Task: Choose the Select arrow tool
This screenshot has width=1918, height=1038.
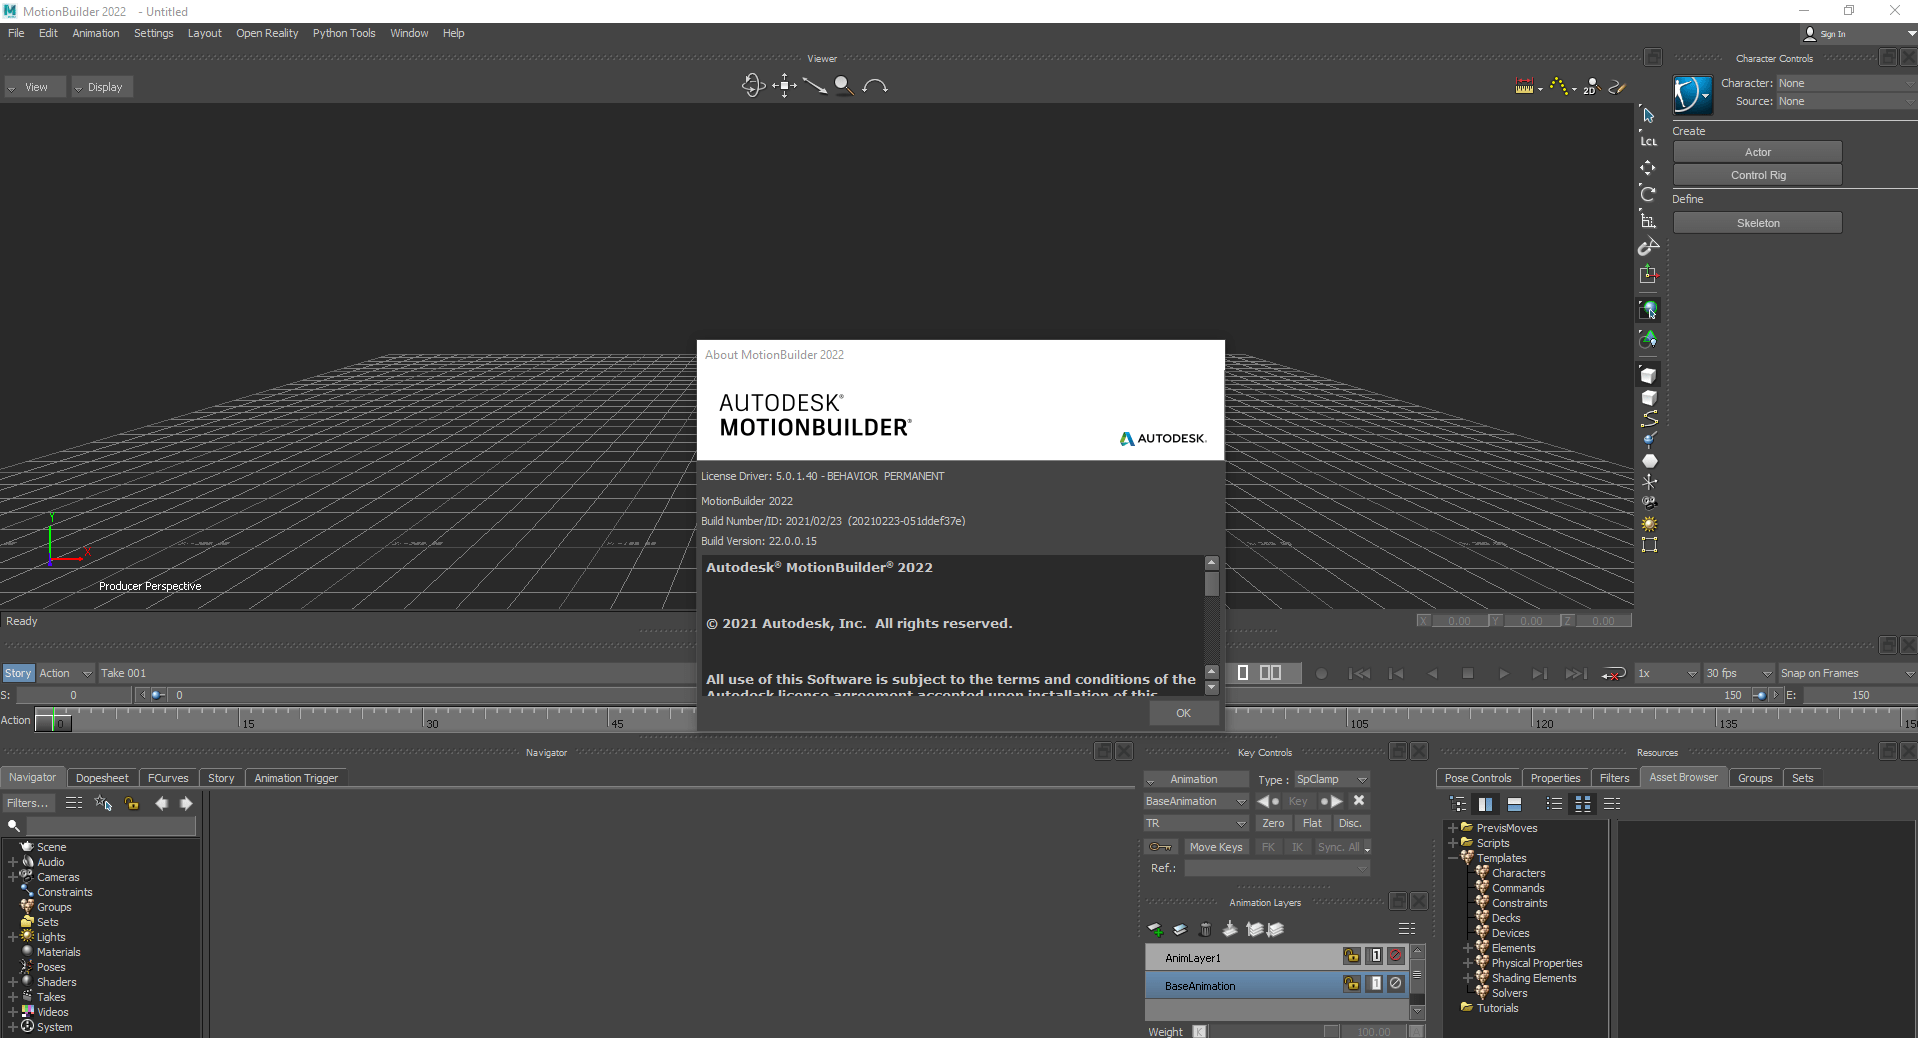Action: 1649,116
